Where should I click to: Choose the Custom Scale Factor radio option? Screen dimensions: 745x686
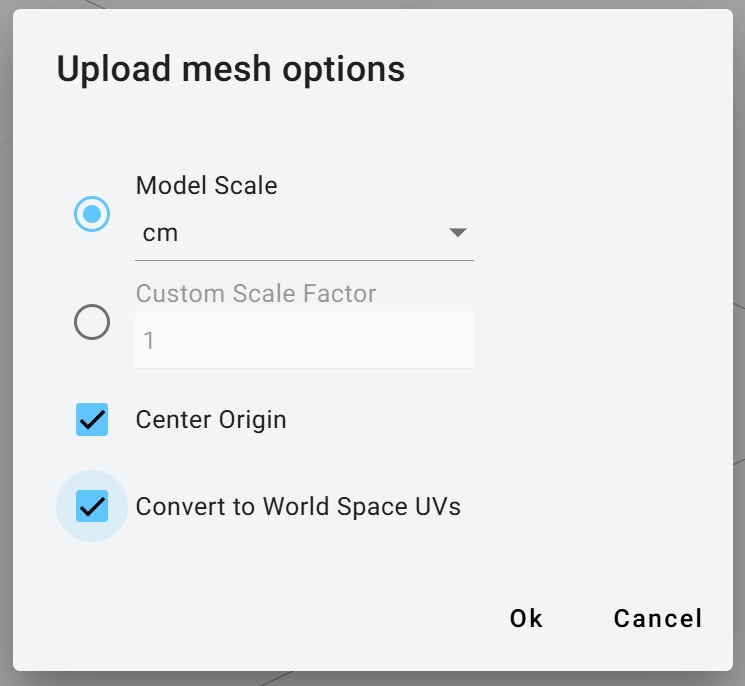(92, 322)
